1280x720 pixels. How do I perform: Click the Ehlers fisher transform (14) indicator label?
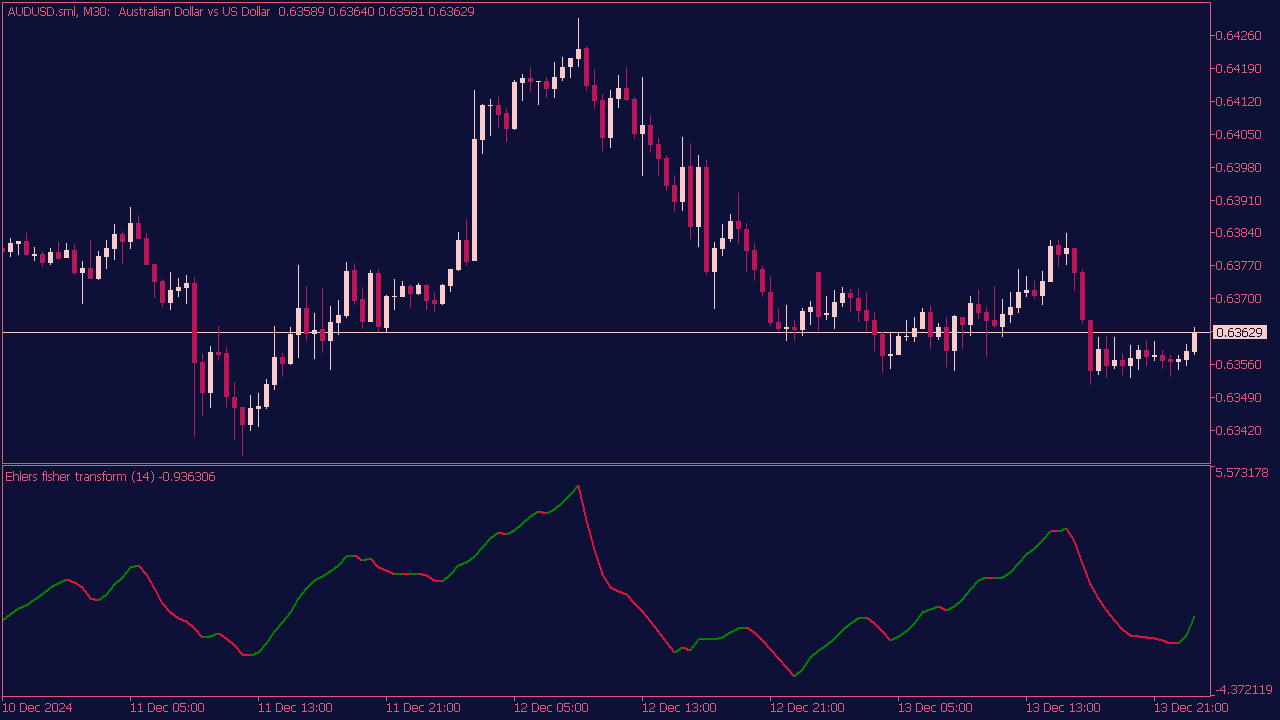110,476
